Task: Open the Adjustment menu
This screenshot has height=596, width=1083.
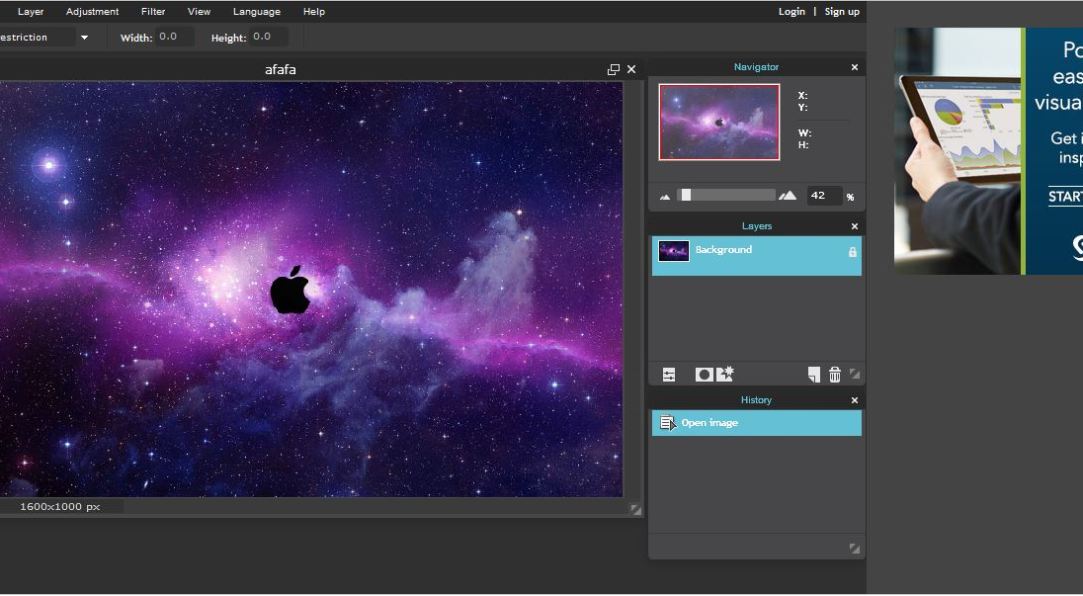Action: (x=92, y=12)
